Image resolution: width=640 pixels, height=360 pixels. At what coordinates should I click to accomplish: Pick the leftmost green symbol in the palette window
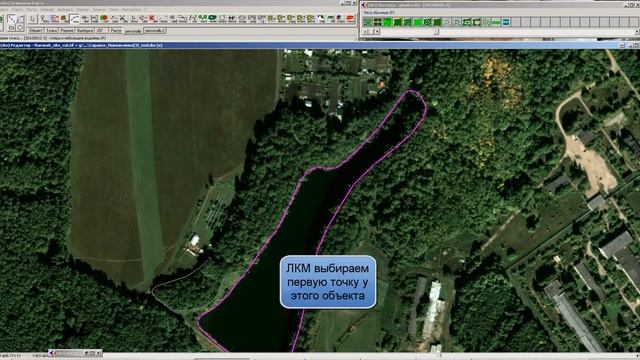tap(368, 22)
